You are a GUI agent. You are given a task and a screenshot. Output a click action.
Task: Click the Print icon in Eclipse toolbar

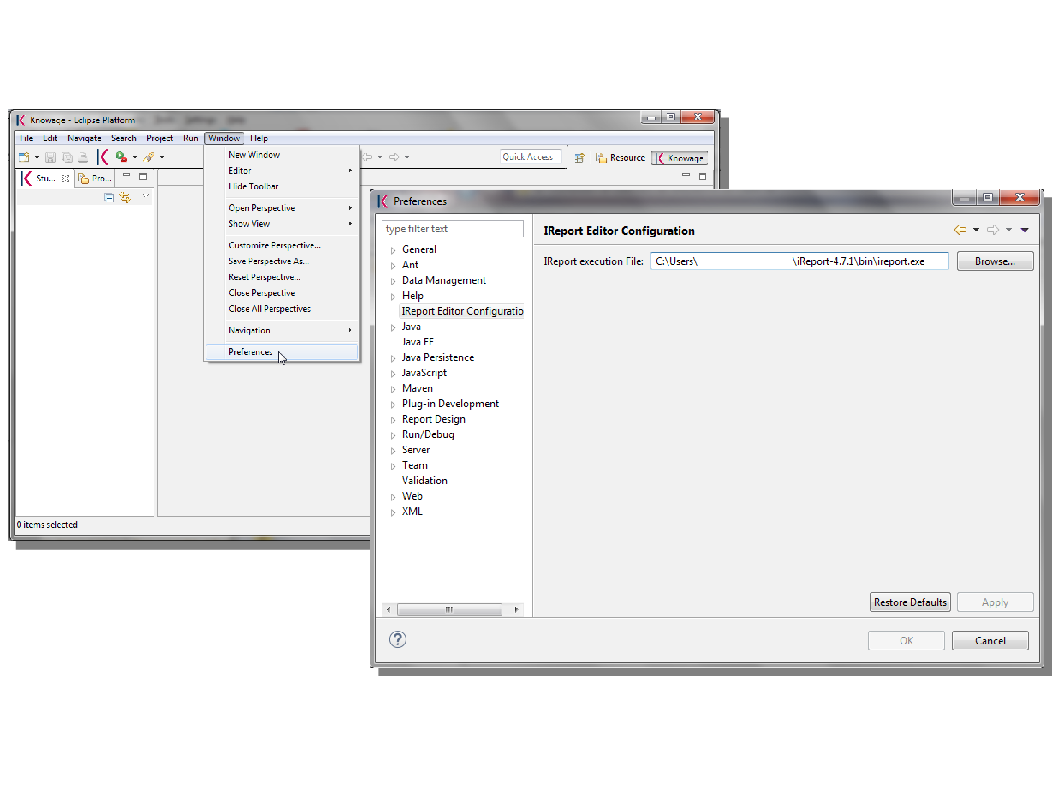click(x=83, y=157)
